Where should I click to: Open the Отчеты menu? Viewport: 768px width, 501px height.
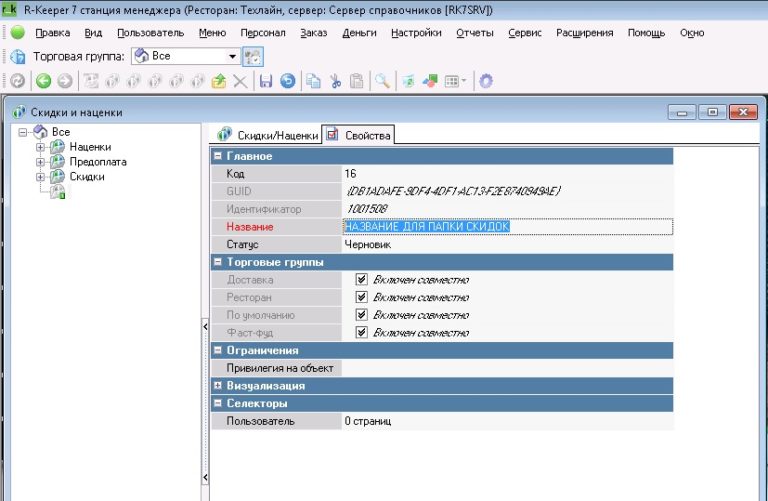(474, 33)
